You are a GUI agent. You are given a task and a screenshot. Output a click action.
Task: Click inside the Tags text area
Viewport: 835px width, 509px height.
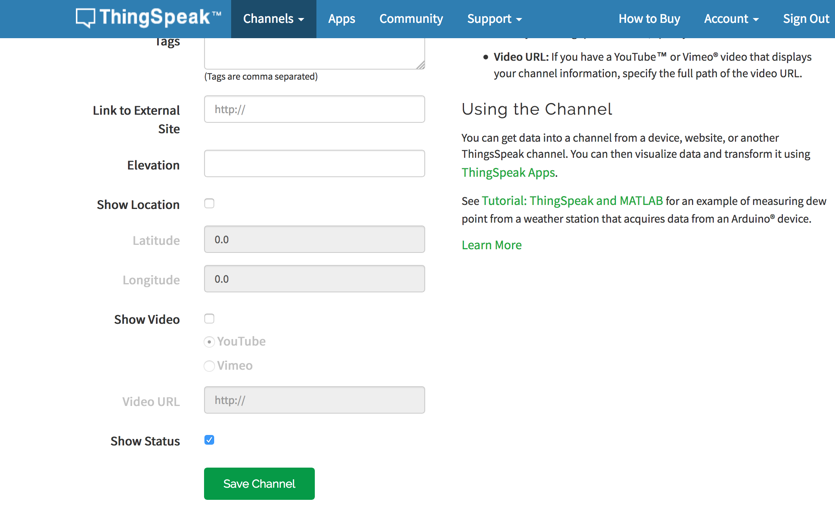(x=314, y=53)
